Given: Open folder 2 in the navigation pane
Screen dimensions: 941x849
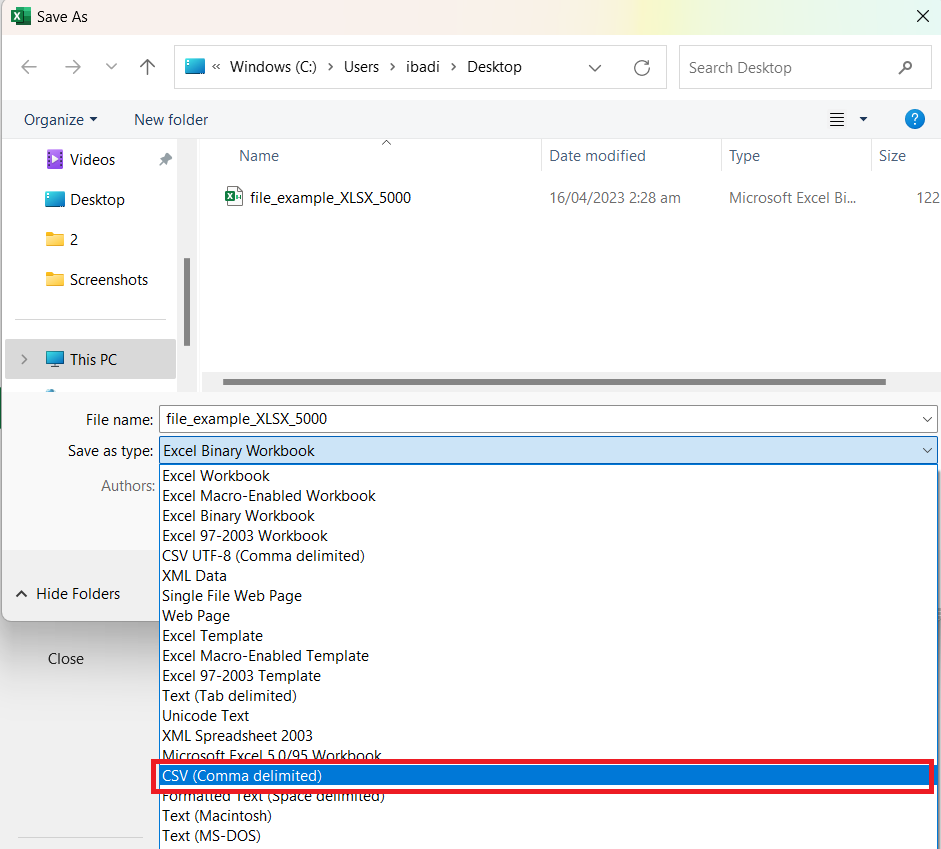Looking at the screenshot, I should pos(62,239).
